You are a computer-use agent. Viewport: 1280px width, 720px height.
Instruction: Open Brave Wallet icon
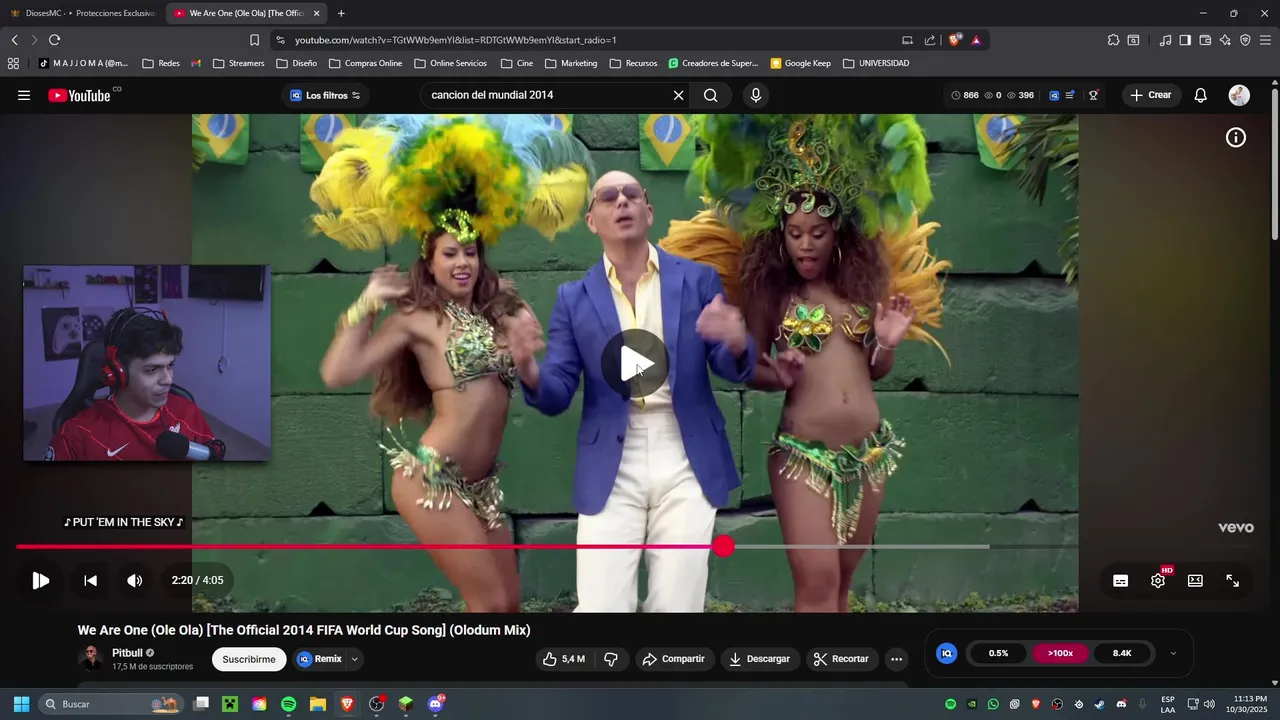click(x=1205, y=40)
